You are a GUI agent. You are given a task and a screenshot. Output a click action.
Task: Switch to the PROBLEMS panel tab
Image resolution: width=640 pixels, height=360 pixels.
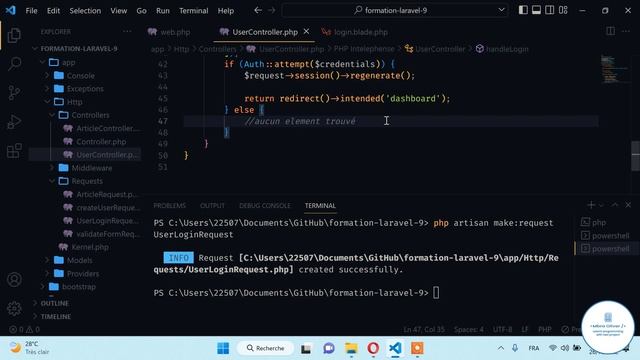(169, 205)
